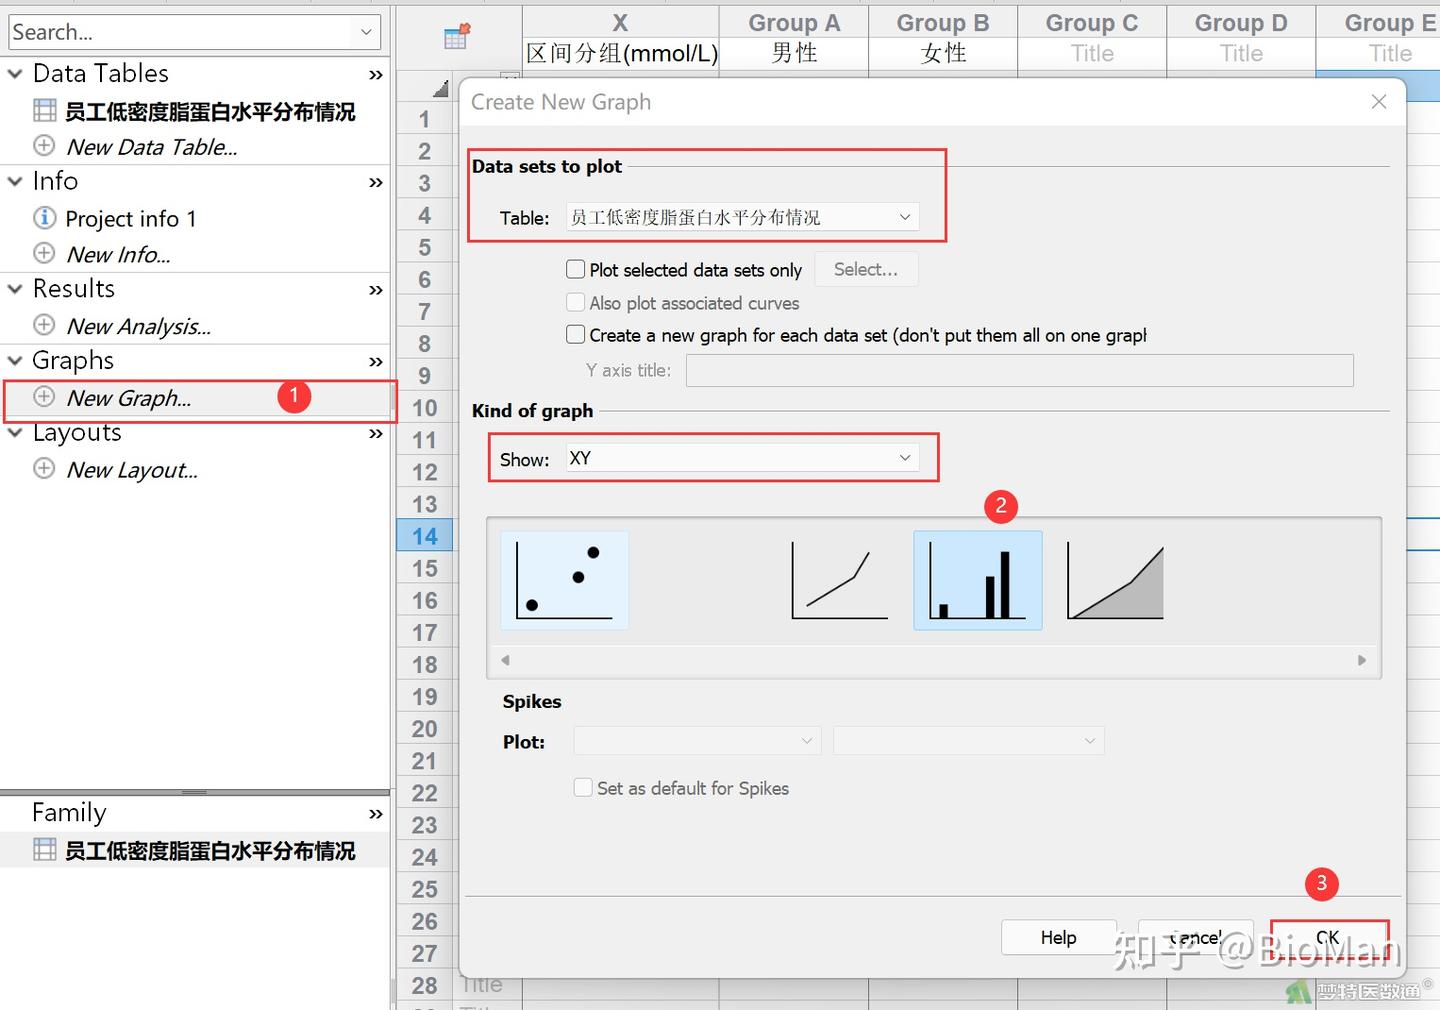Click the Select... button
Viewport: 1440px width, 1010px height.
(x=866, y=268)
